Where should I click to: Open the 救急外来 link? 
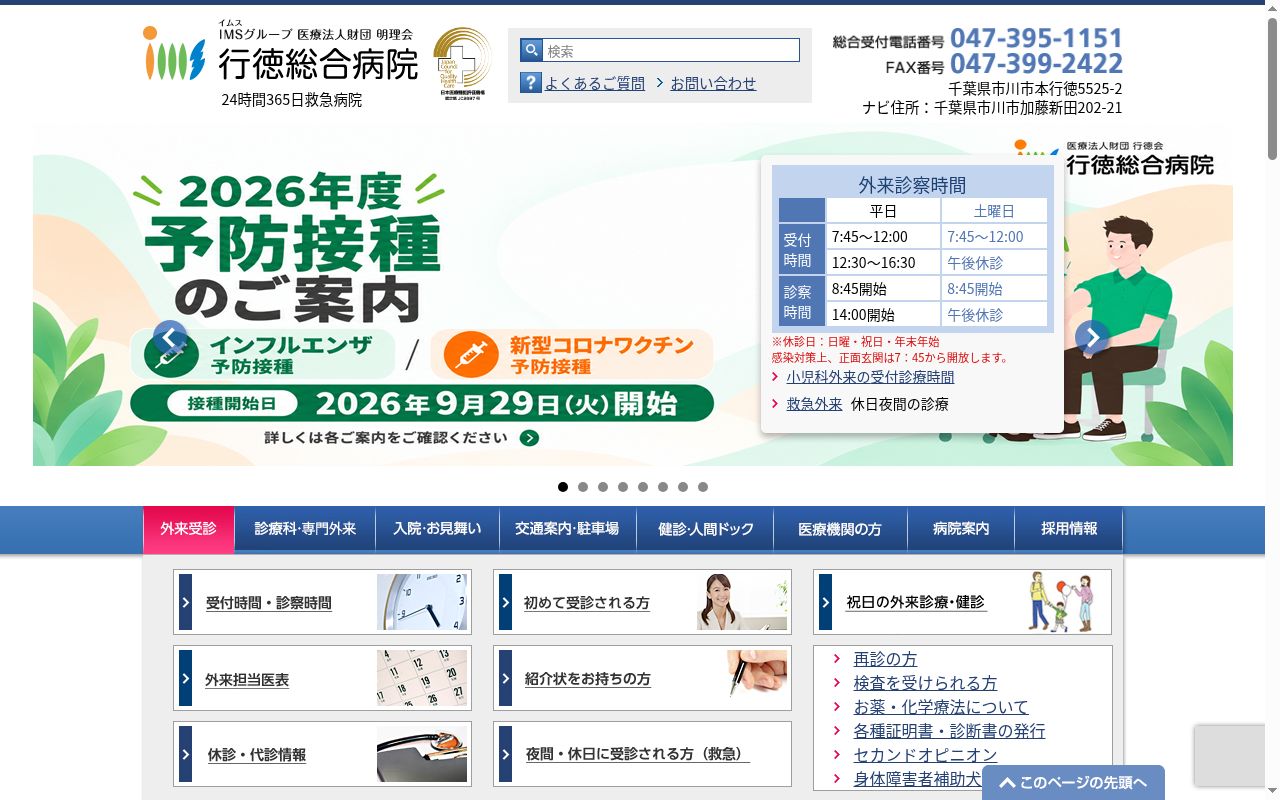[814, 405]
